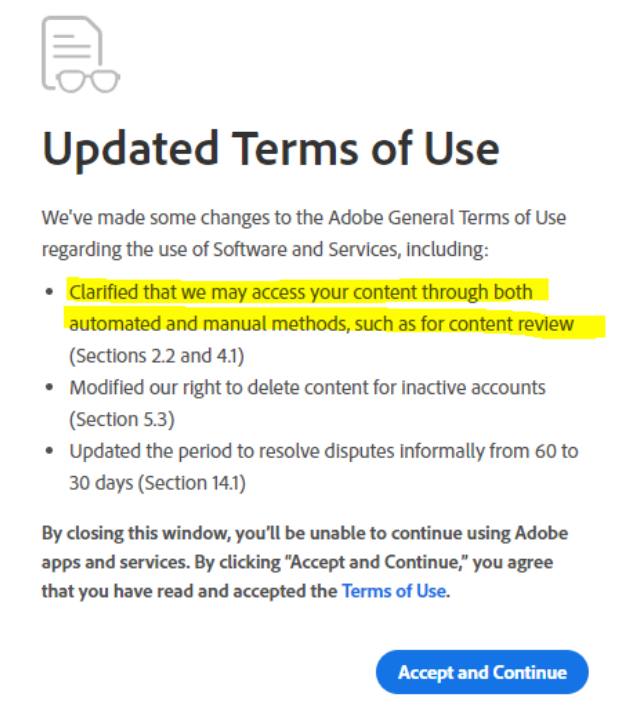The width and height of the screenshot is (630, 706).
Task: Click "regarding the use of Software and Services" line
Action: 264,249
